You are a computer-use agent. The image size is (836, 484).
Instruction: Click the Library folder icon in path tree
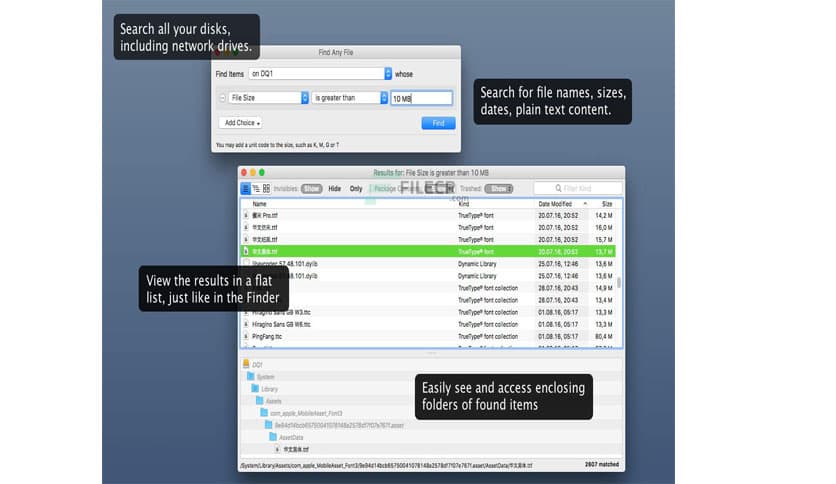coord(255,389)
